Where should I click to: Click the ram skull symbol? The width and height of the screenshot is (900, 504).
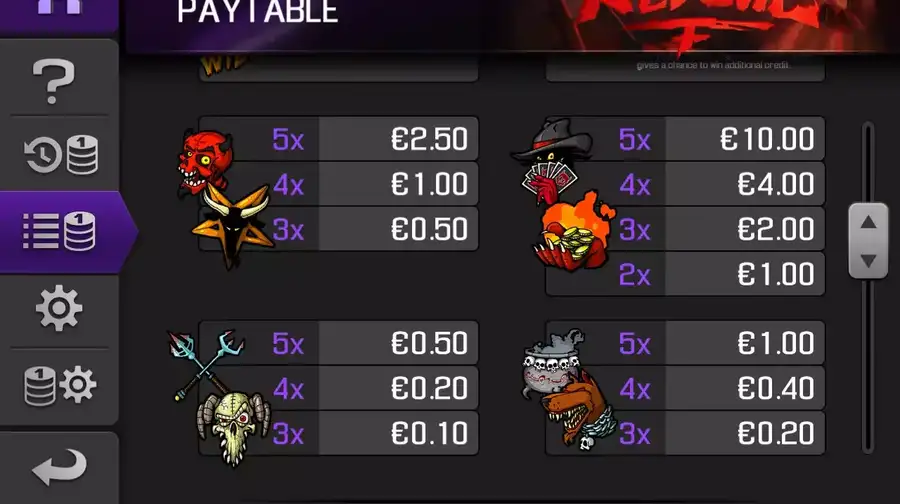click(x=234, y=428)
